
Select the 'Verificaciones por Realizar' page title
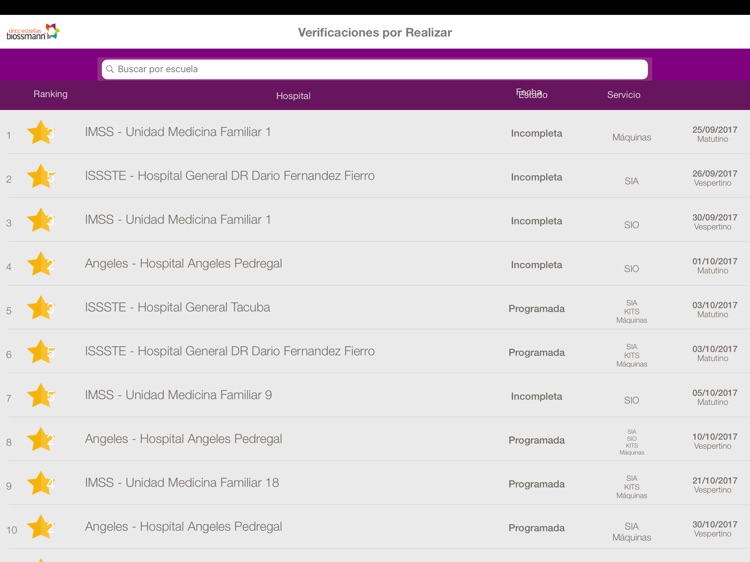point(375,33)
